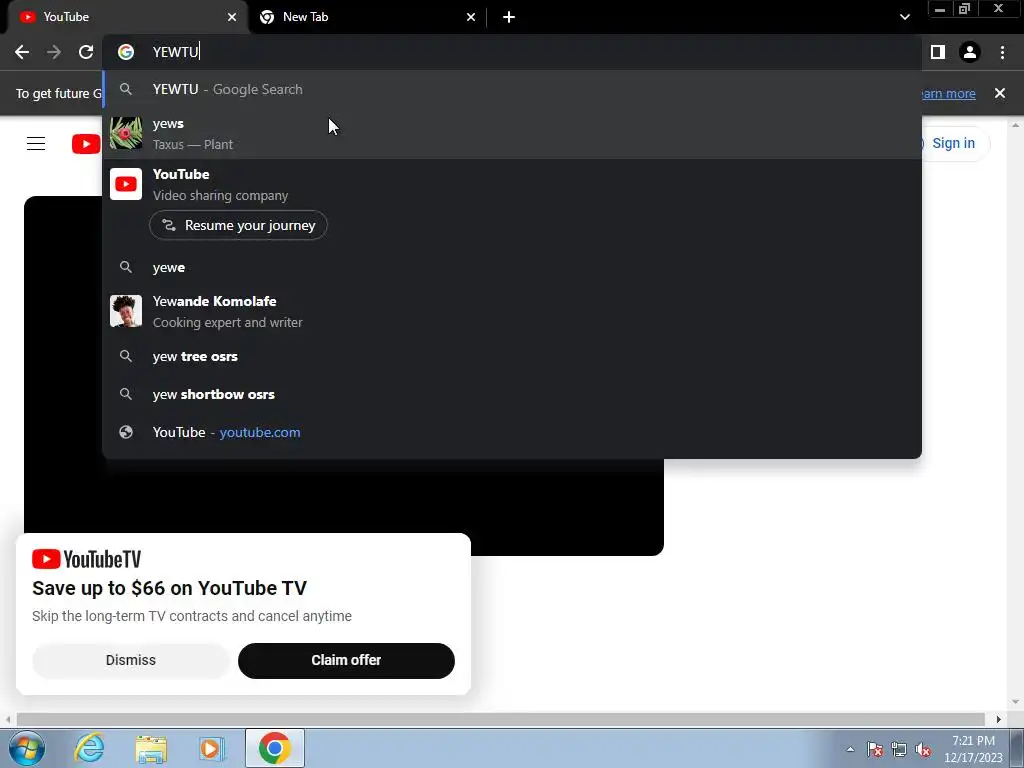The image size is (1024, 768).
Task: Dismiss the YouTube TV offer
Action: [x=131, y=660]
